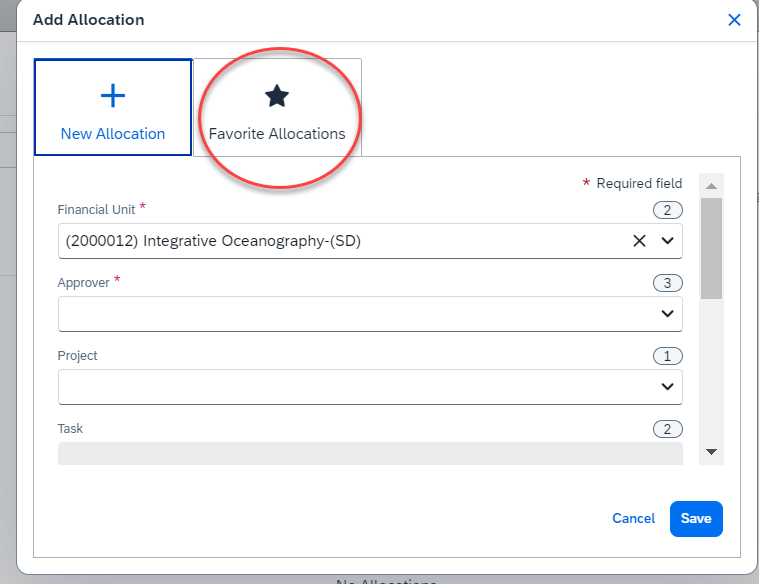Switch to the New Allocation tab label
Screen dimensions: 759x584
point(113,134)
